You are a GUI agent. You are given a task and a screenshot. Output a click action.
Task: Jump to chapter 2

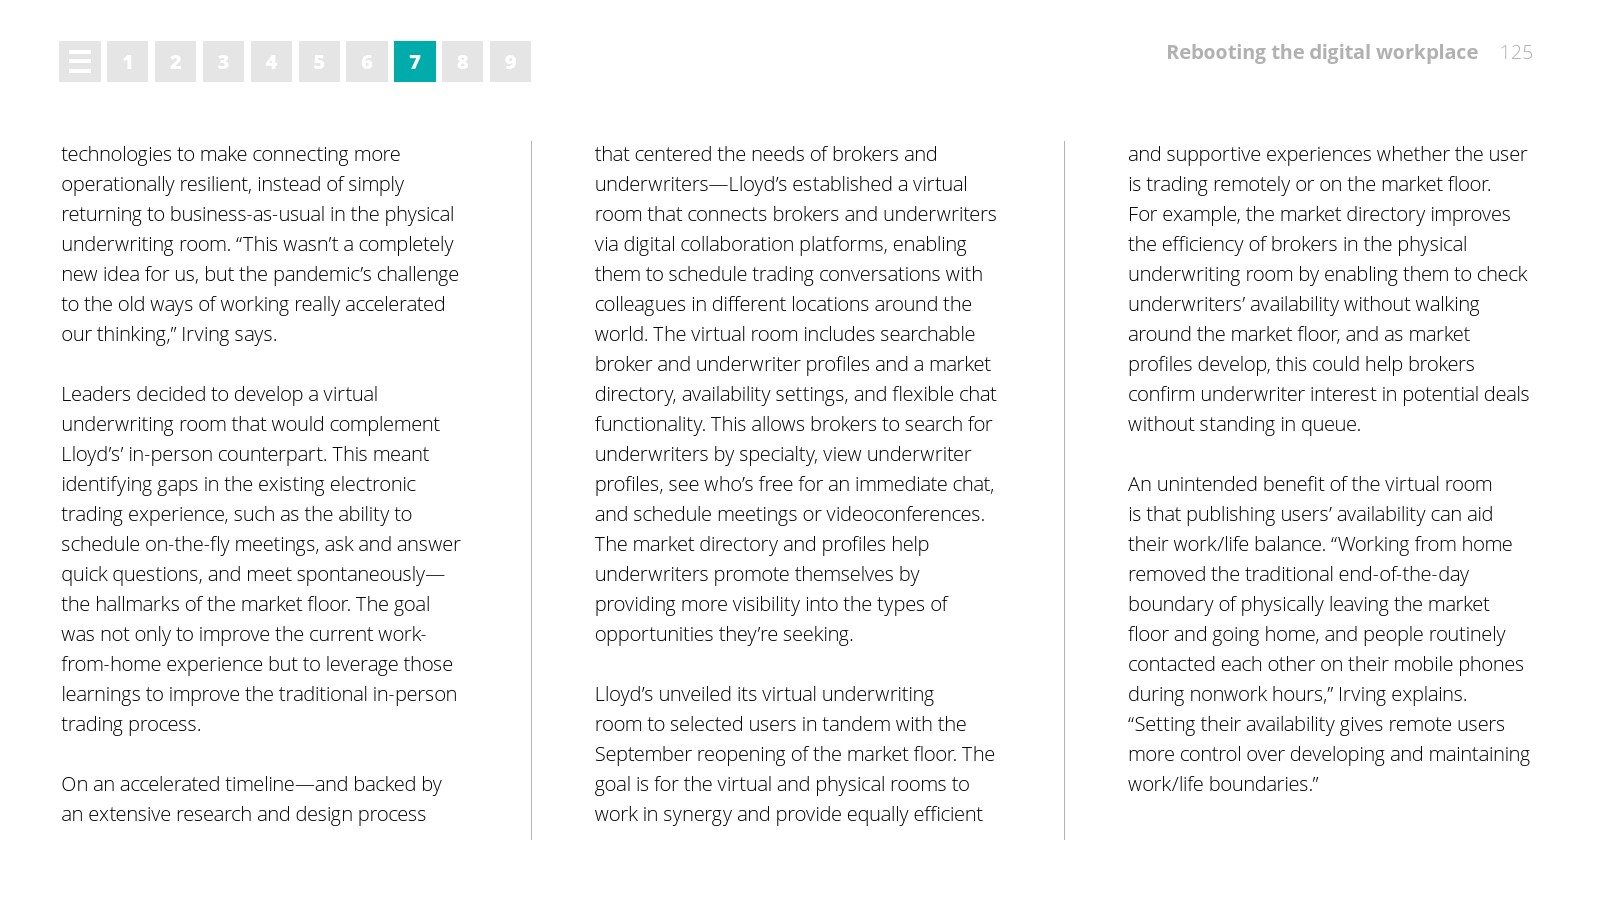click(176, 62)
